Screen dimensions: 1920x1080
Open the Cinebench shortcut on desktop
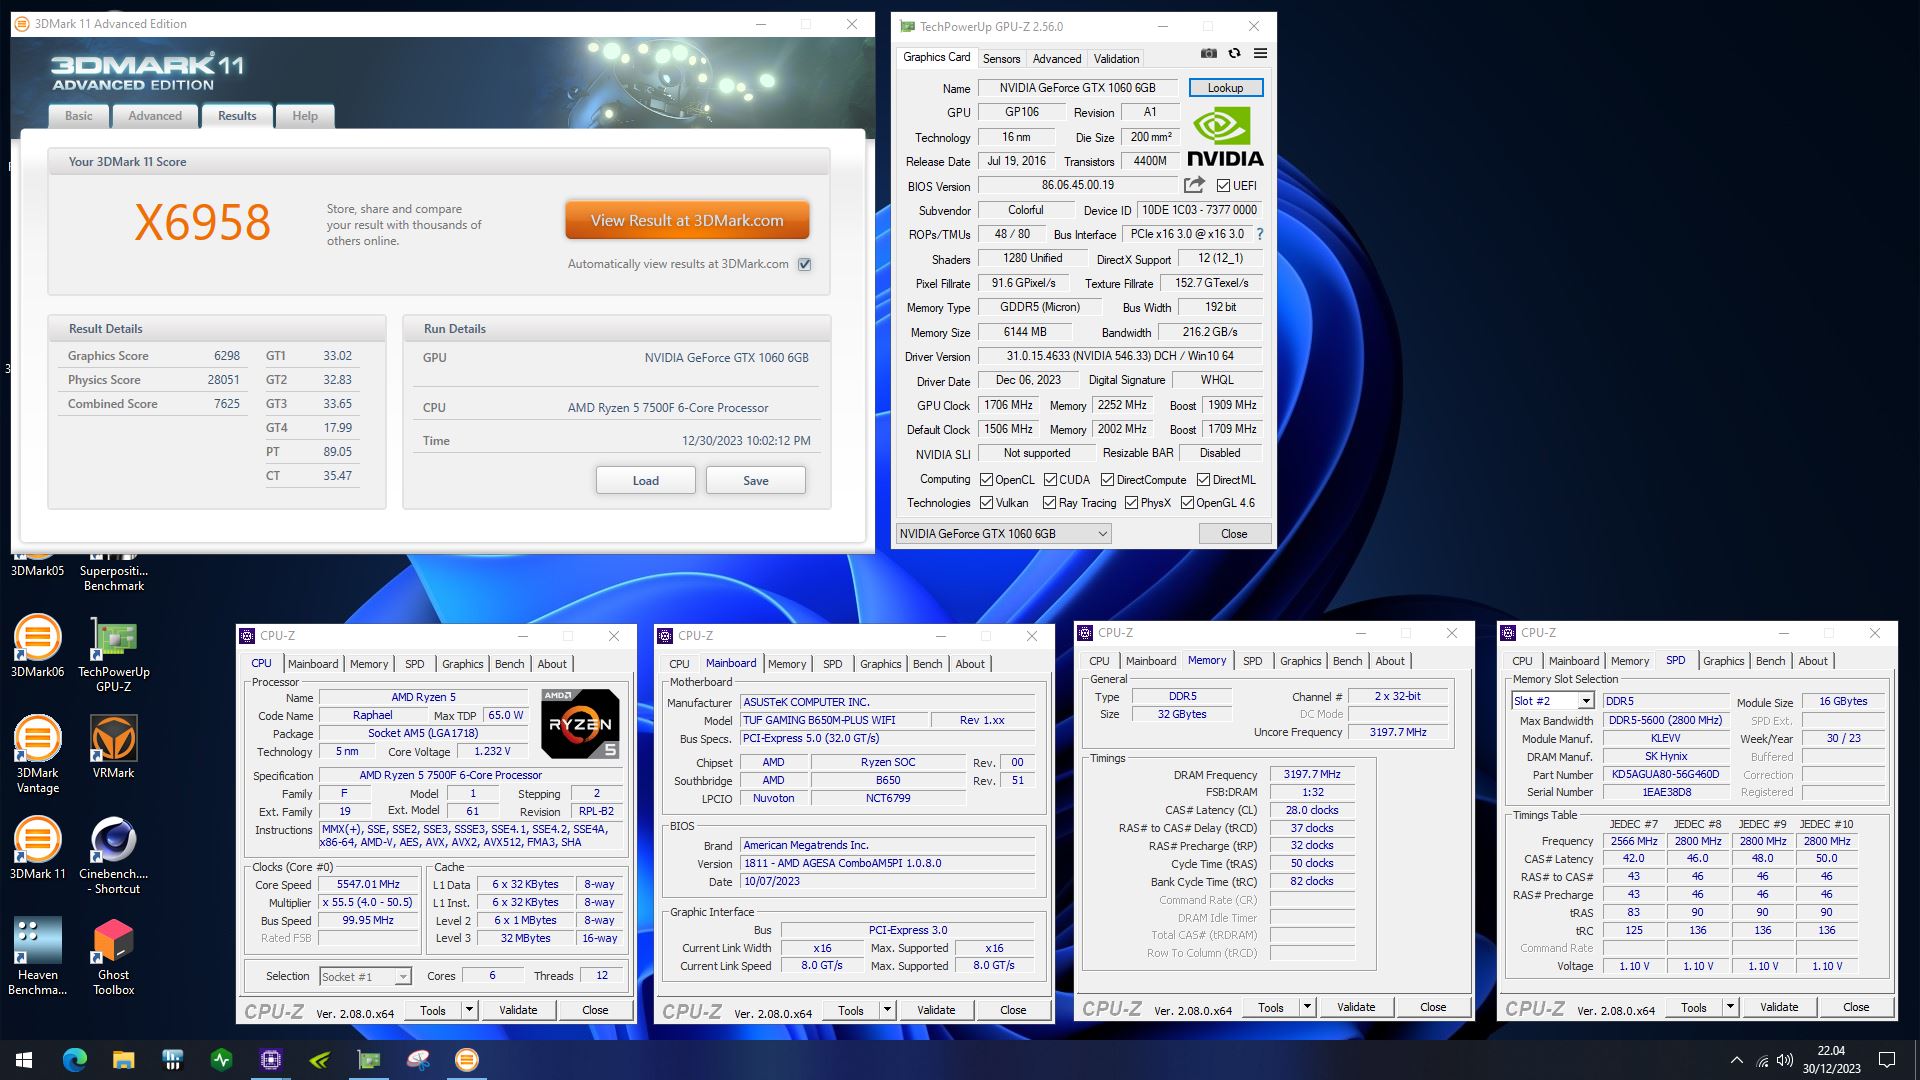114,855
